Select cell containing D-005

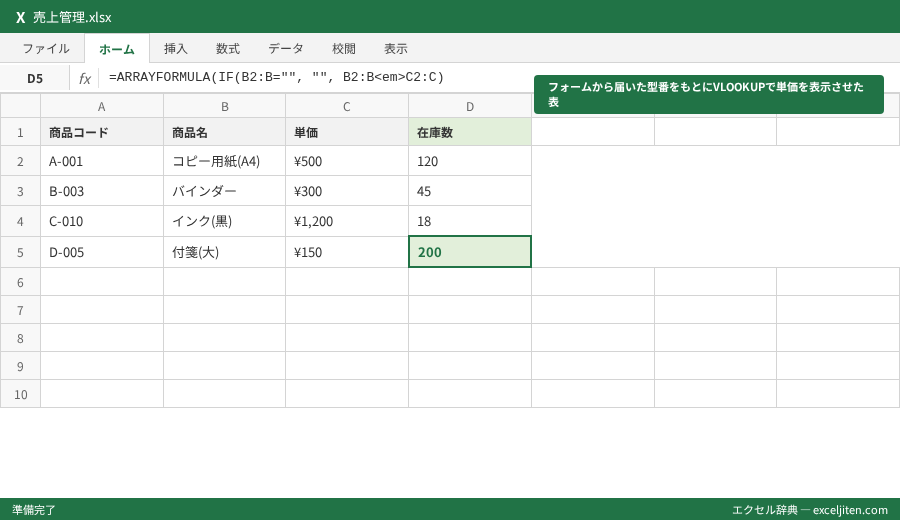[x=102, y=252]
